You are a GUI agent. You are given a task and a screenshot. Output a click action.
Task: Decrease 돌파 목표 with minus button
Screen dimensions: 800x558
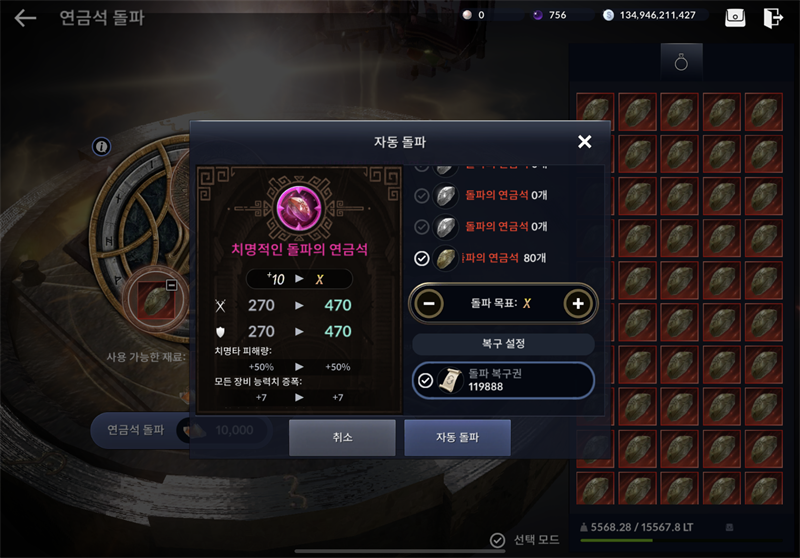[x=429, y=303]
